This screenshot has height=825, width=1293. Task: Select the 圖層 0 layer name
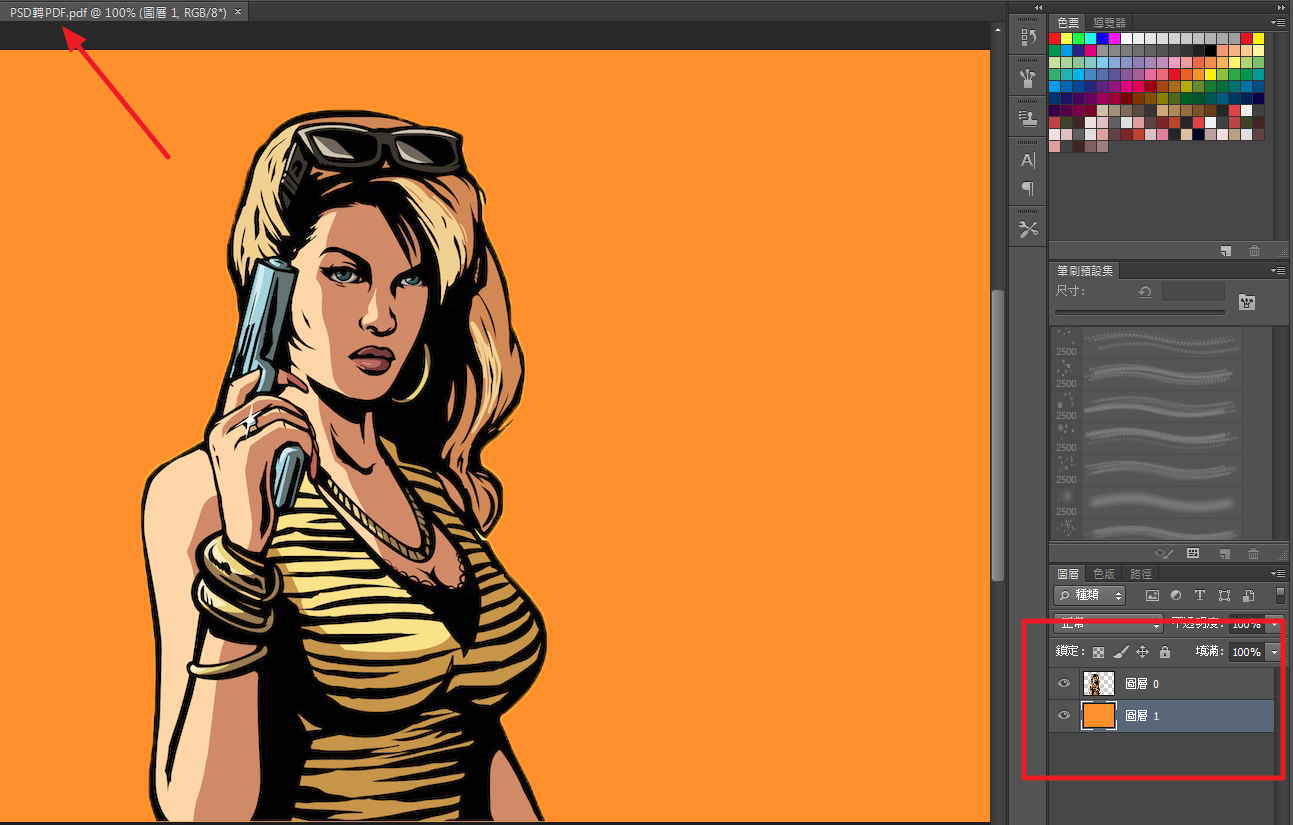[x=1142, y=684]
